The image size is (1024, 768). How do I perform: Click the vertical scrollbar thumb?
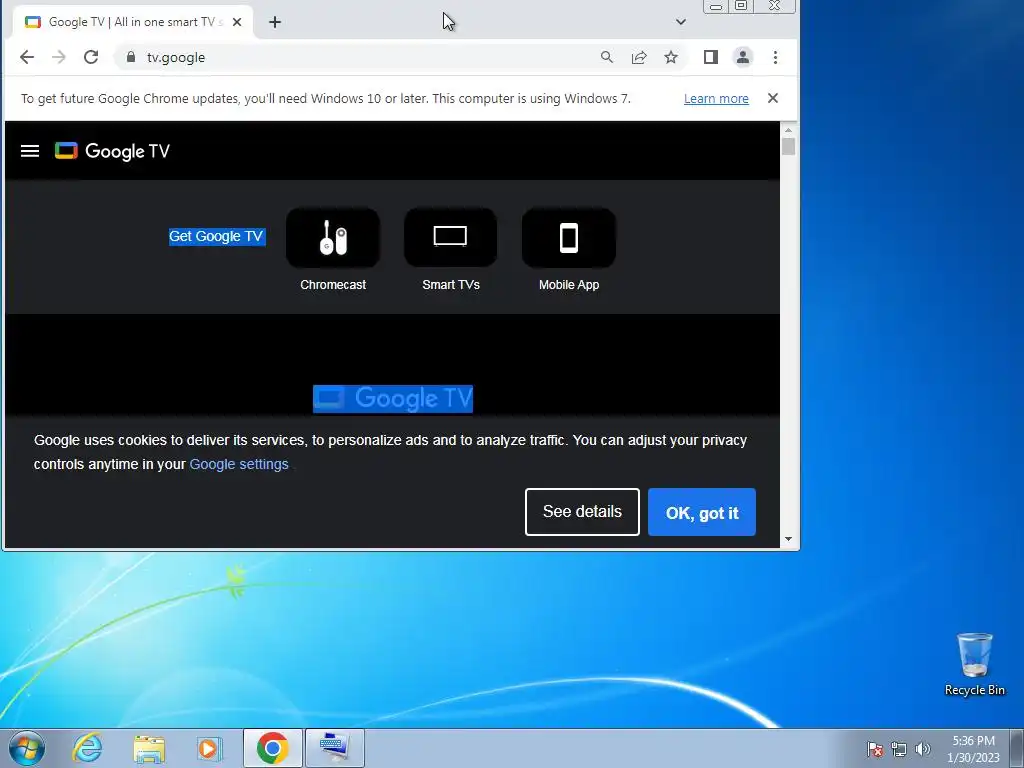click(x=788, y=146)
